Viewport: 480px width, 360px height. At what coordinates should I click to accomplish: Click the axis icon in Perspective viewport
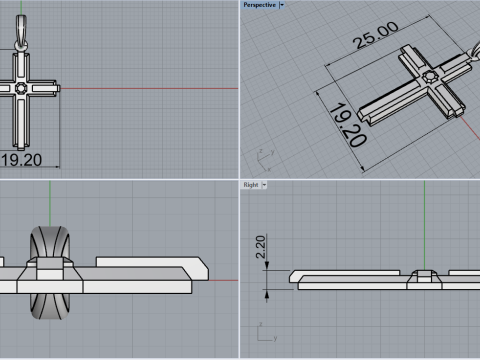pyautogui.click(x=266, y=160)
